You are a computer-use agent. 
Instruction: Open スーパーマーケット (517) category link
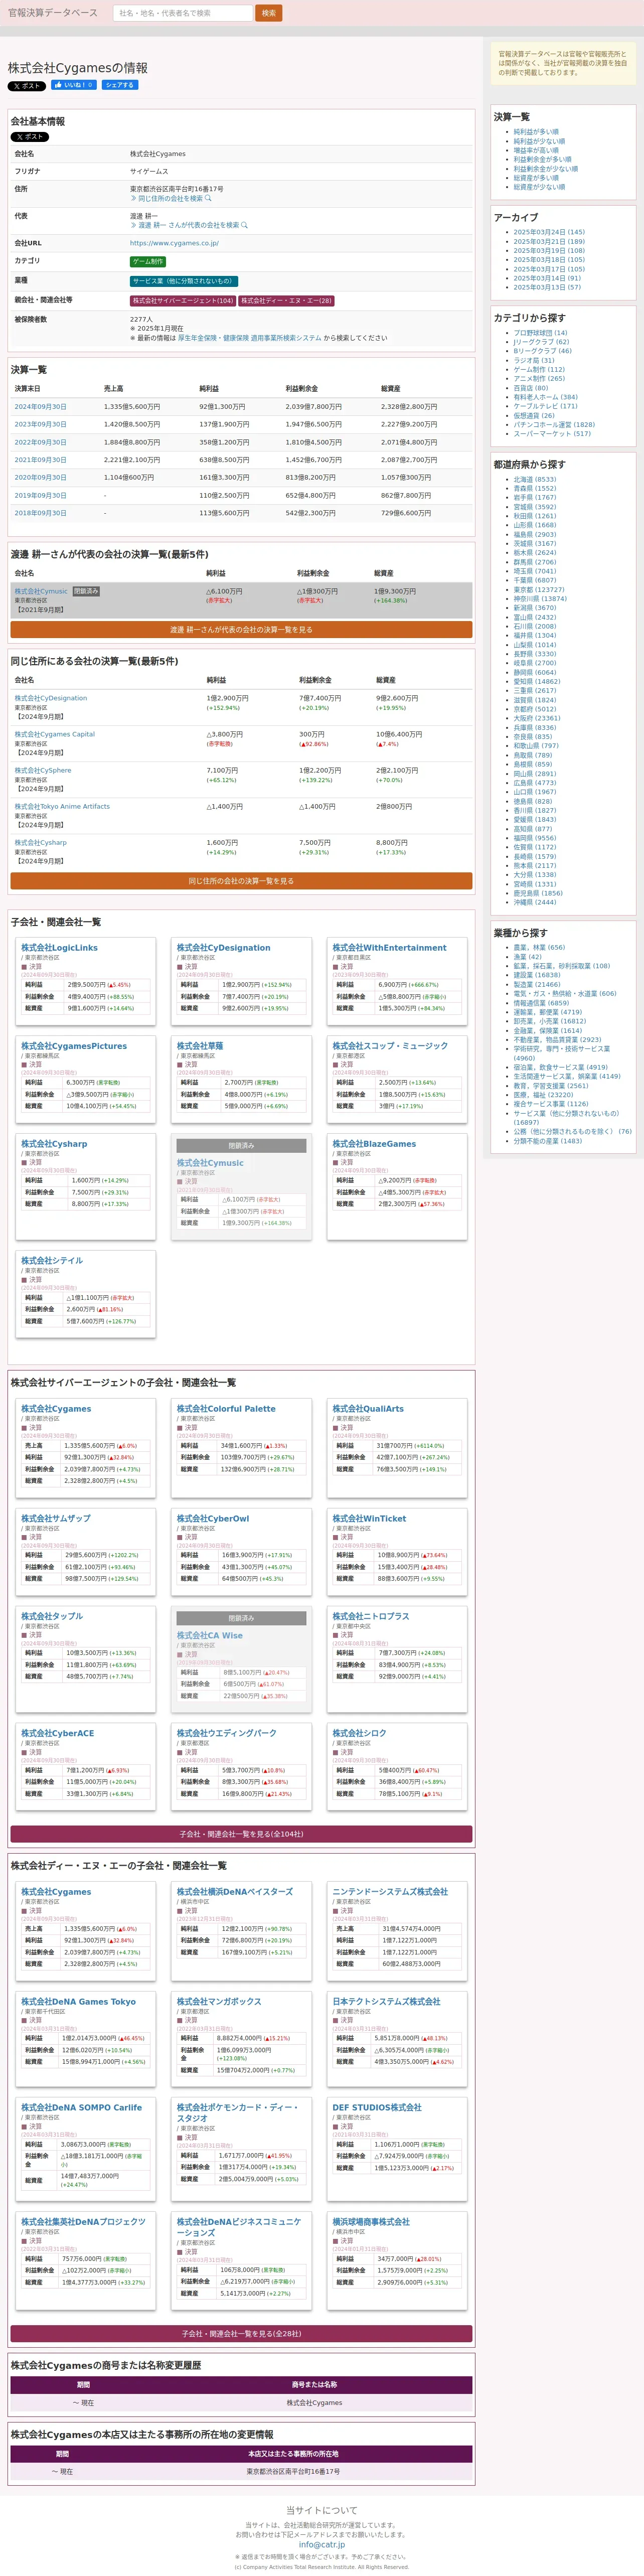[552, 434]
